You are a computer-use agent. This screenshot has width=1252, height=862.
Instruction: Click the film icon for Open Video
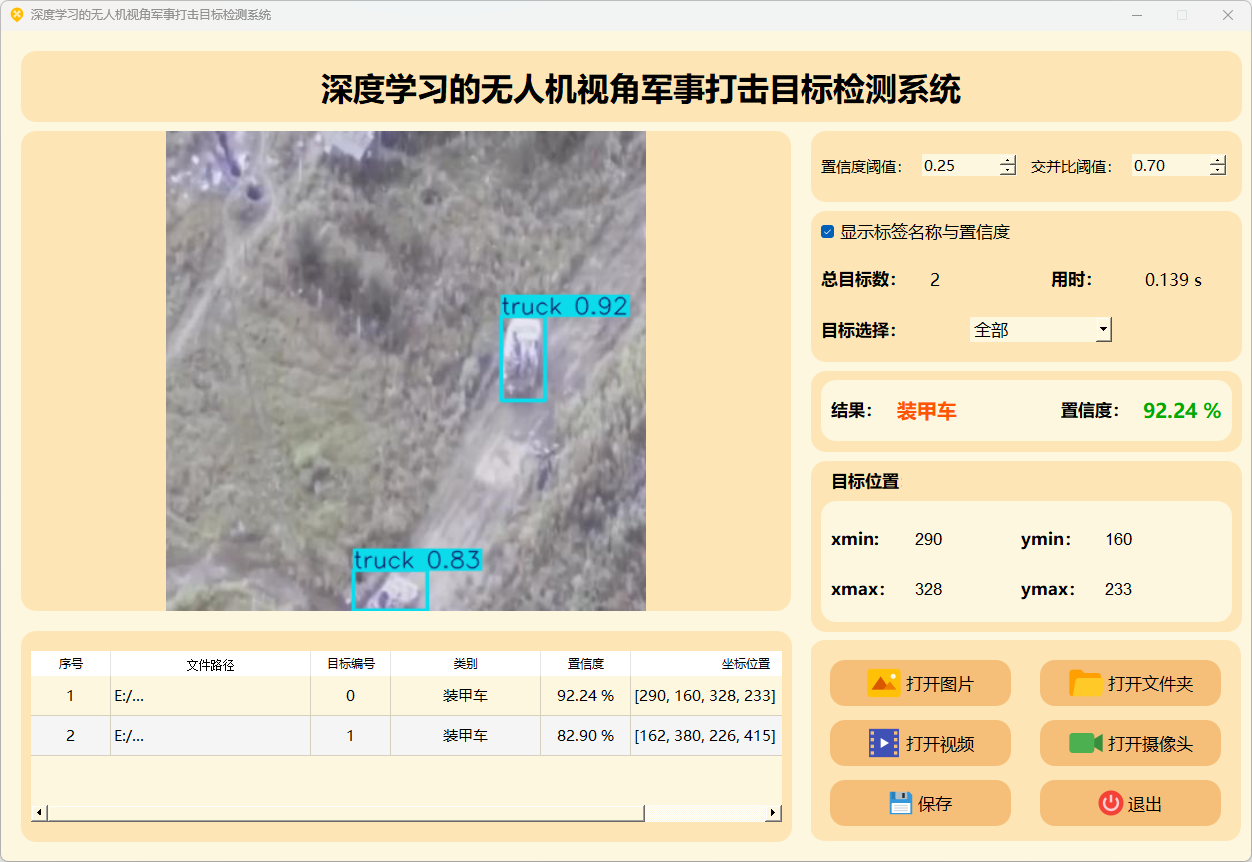(x=884, y=743)
